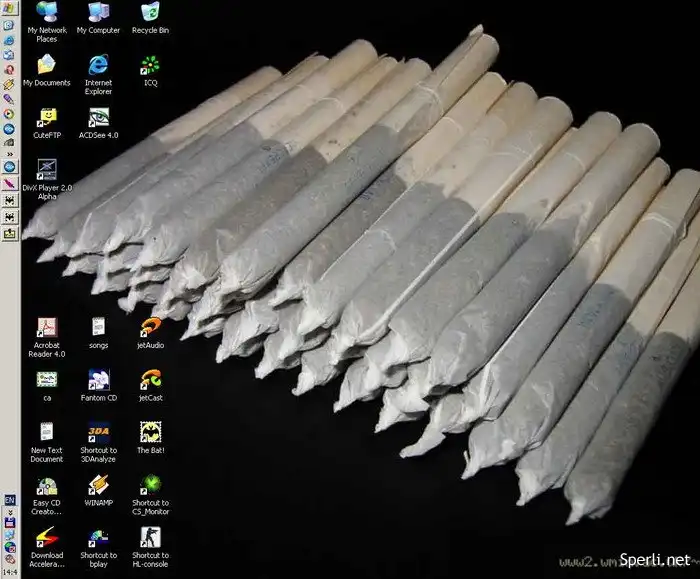Select the Download Accelerator icon
The height and width of the screenshot is (579, 700).
point(46,537)
